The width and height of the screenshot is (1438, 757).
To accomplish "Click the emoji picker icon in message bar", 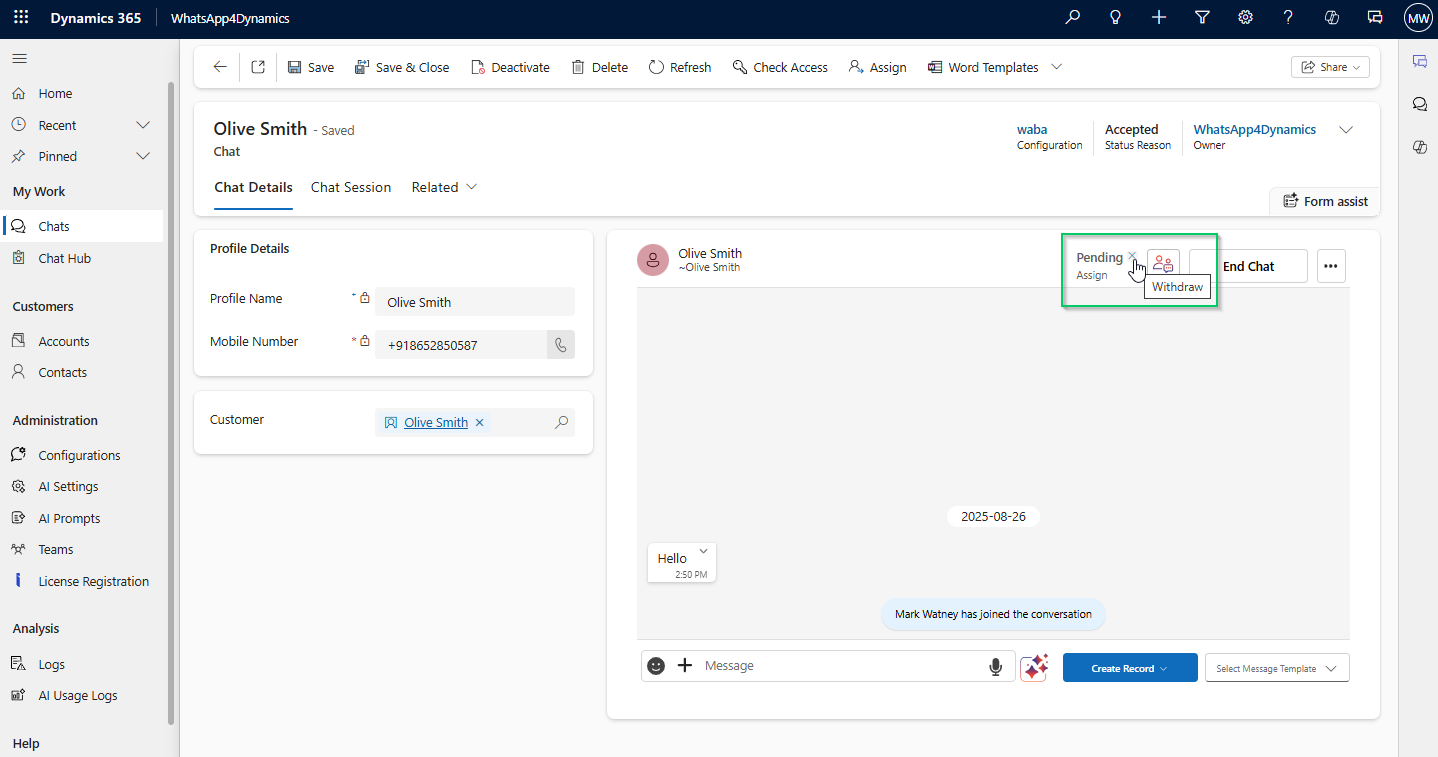I will coord(656,666).
